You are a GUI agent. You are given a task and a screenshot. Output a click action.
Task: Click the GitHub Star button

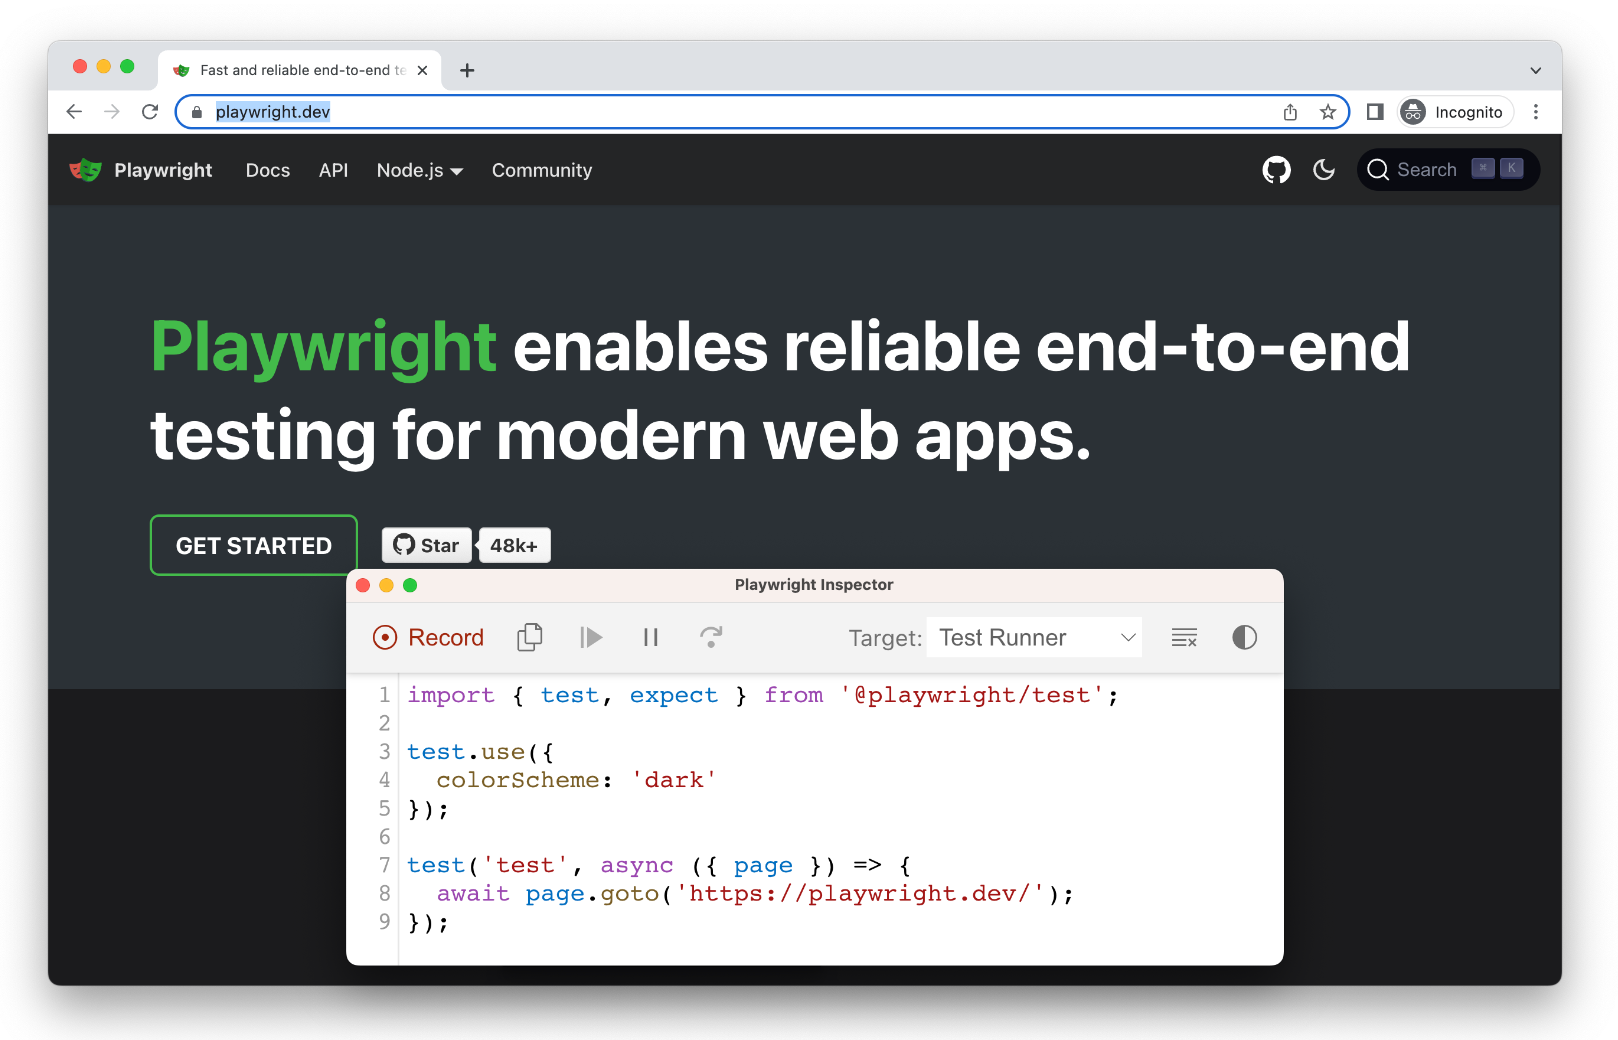[x=427, y=545]
